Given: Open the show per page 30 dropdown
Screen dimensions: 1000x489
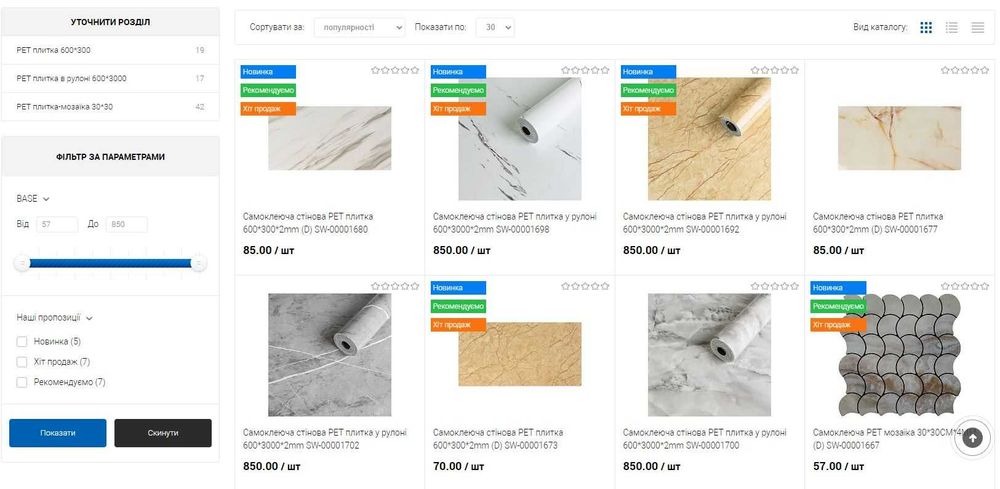Looking at the screenshot, I should coord(495,27).
